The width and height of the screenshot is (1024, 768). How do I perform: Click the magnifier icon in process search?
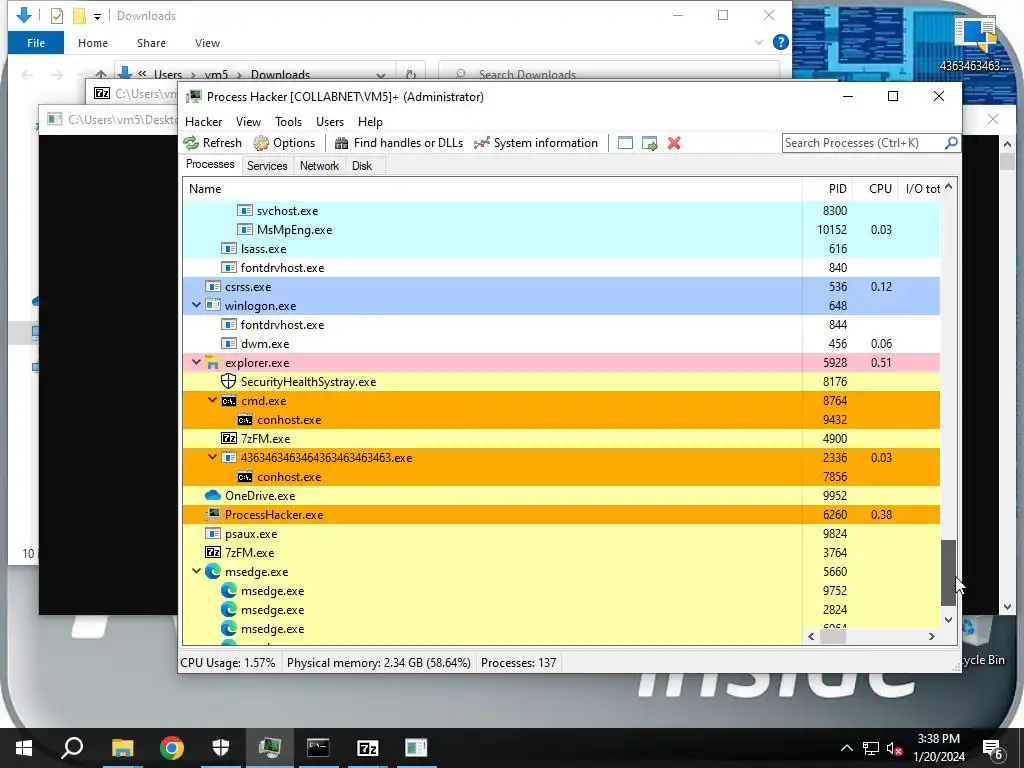click(951, 142)
